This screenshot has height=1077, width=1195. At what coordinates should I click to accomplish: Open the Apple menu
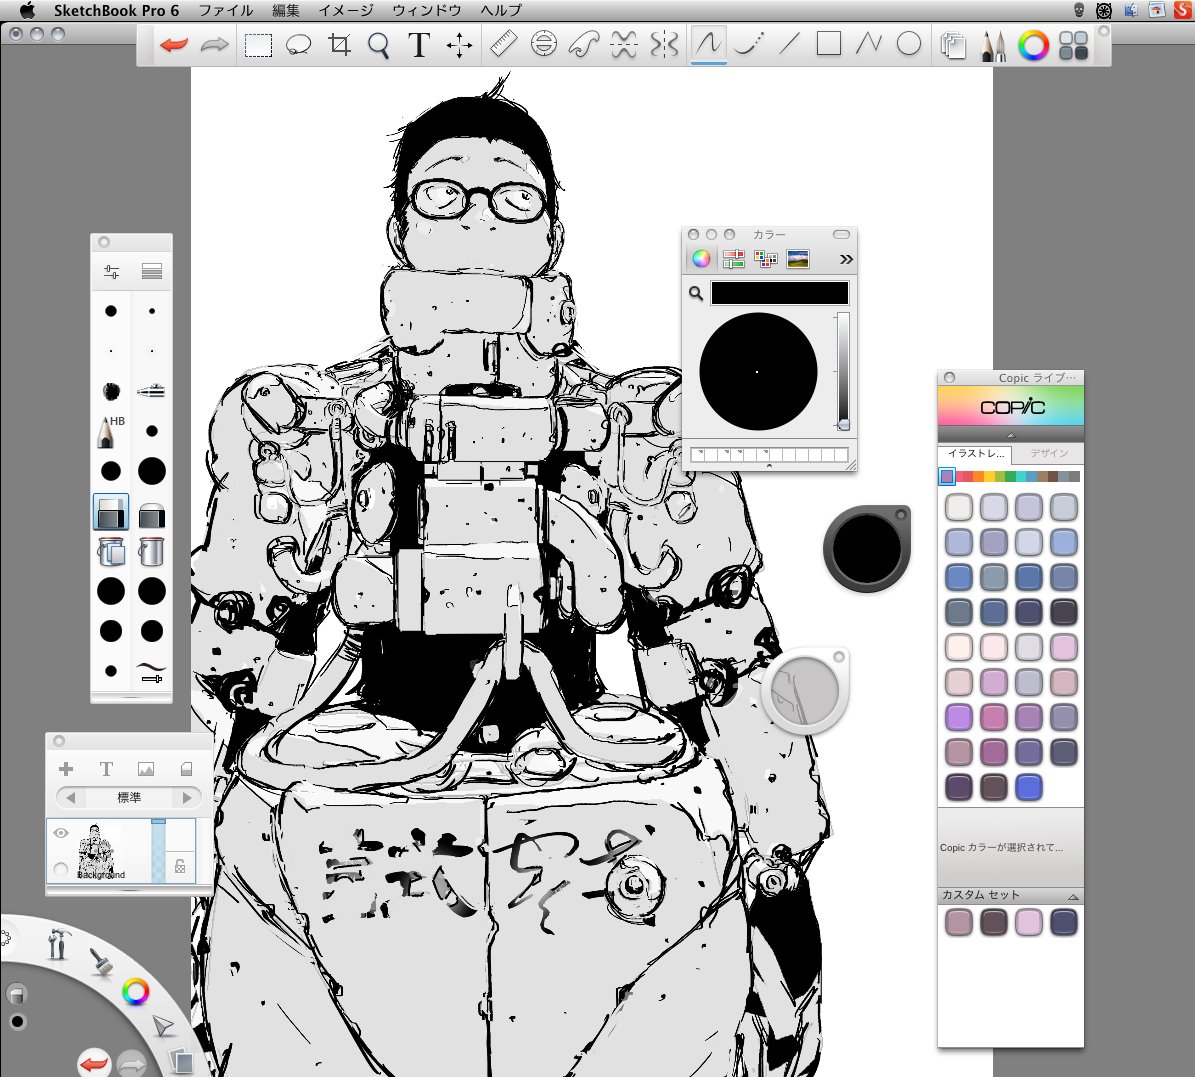click(x=27, y=11)
